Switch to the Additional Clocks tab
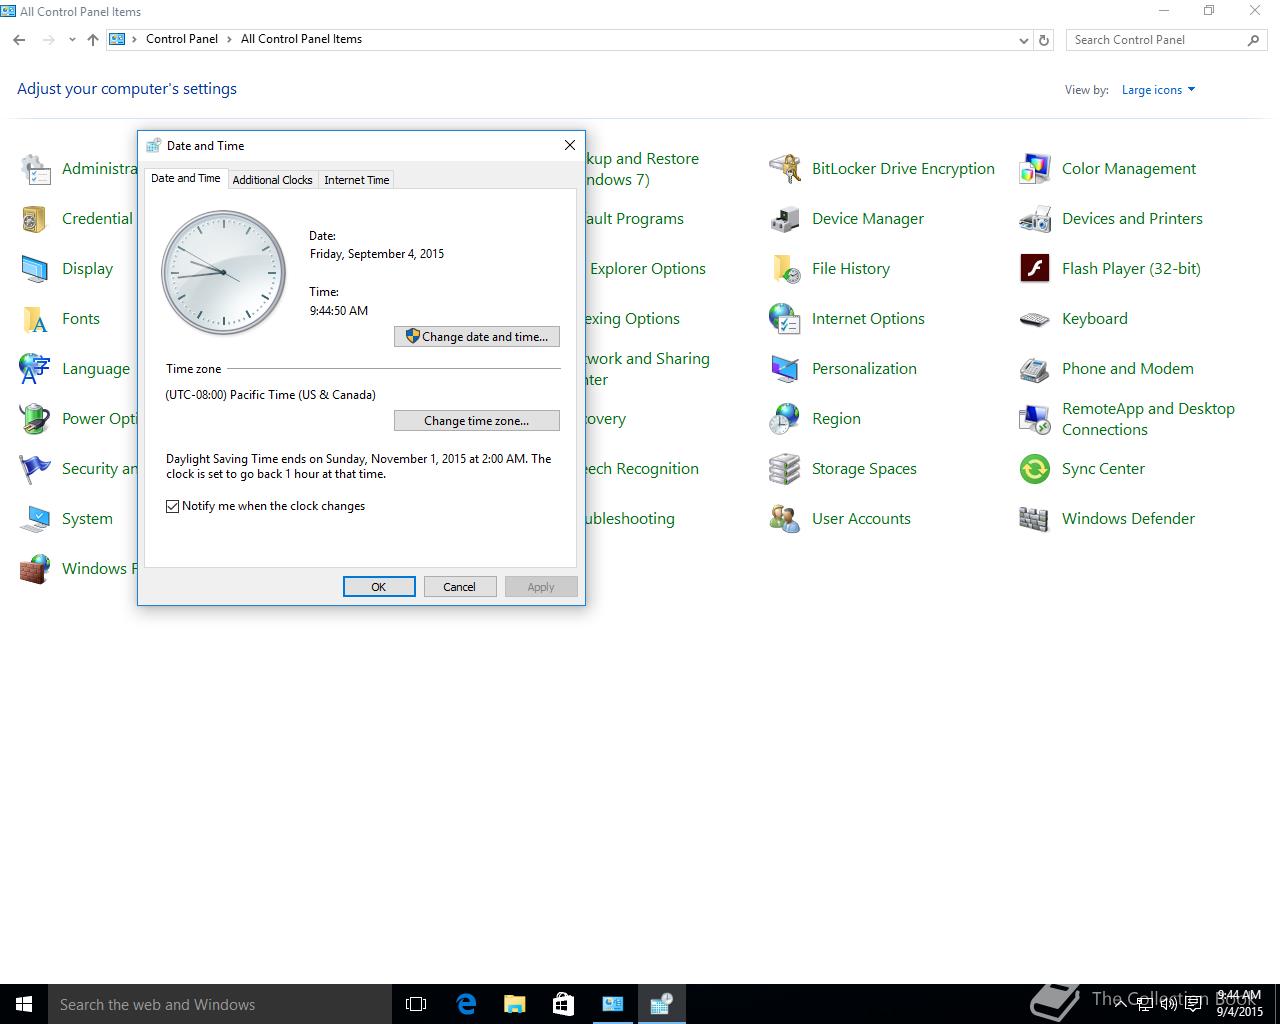The image size is (1280, 1024). pos(272,180)
